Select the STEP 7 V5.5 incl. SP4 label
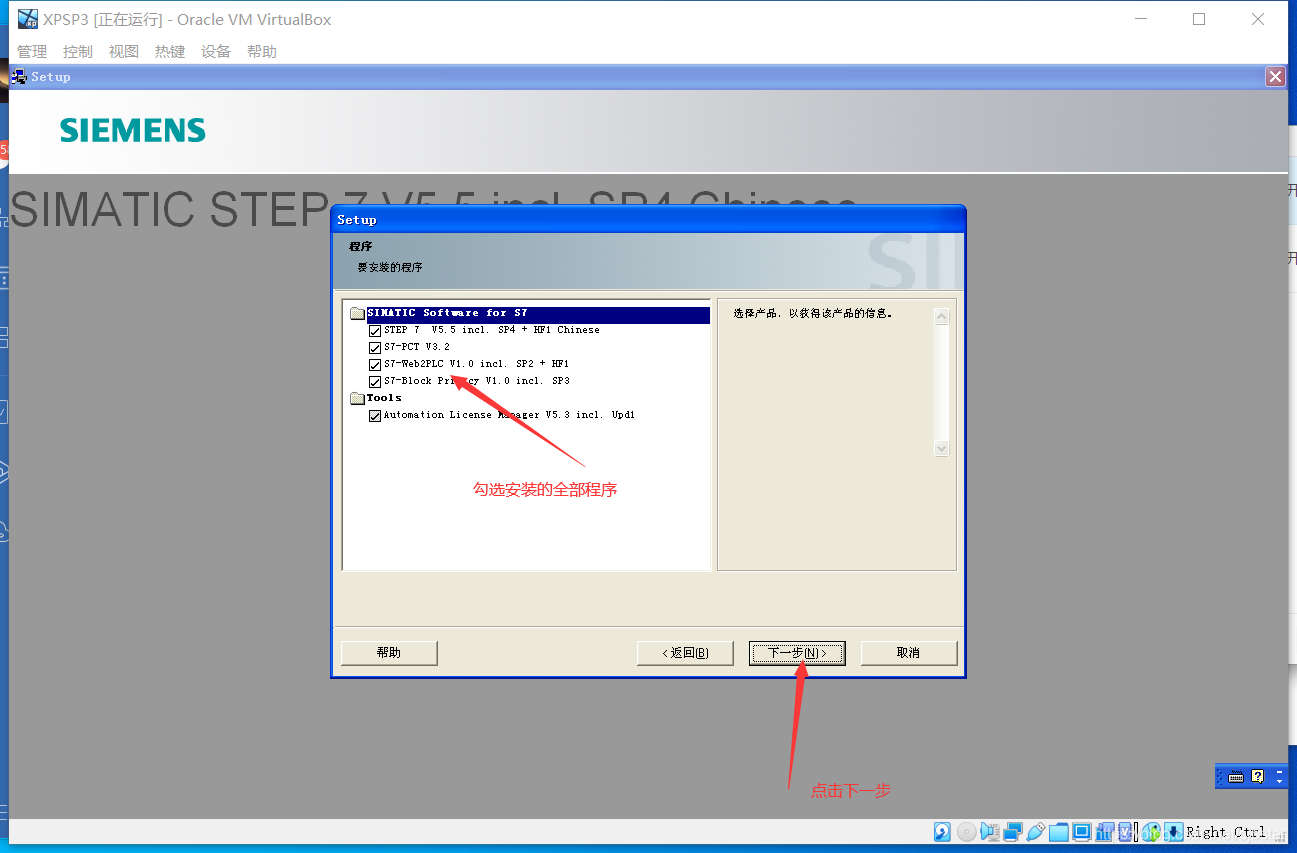1297x853 pixels. [x=492, y=330]
